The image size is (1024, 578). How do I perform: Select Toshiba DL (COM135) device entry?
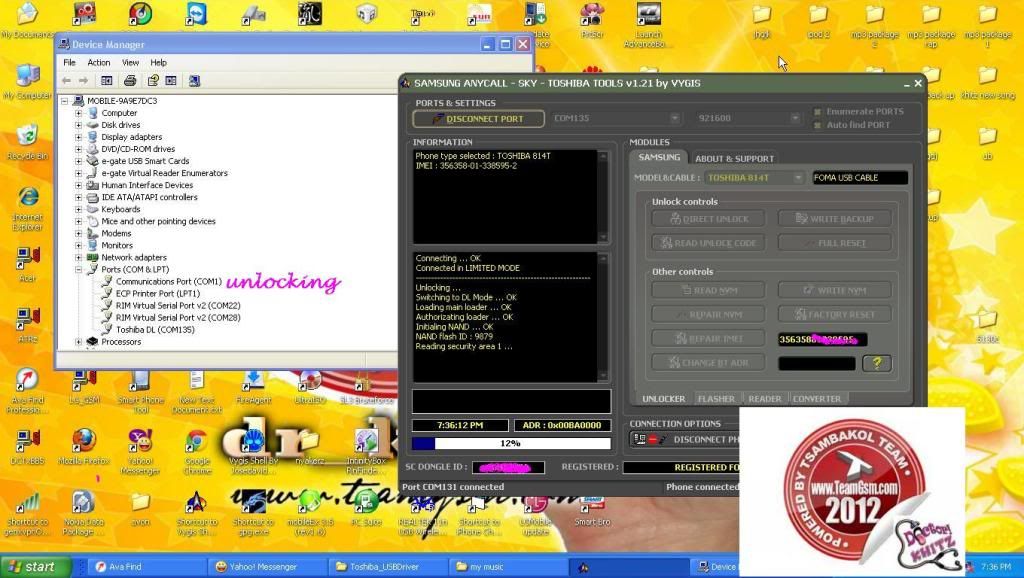pos(155,330)
